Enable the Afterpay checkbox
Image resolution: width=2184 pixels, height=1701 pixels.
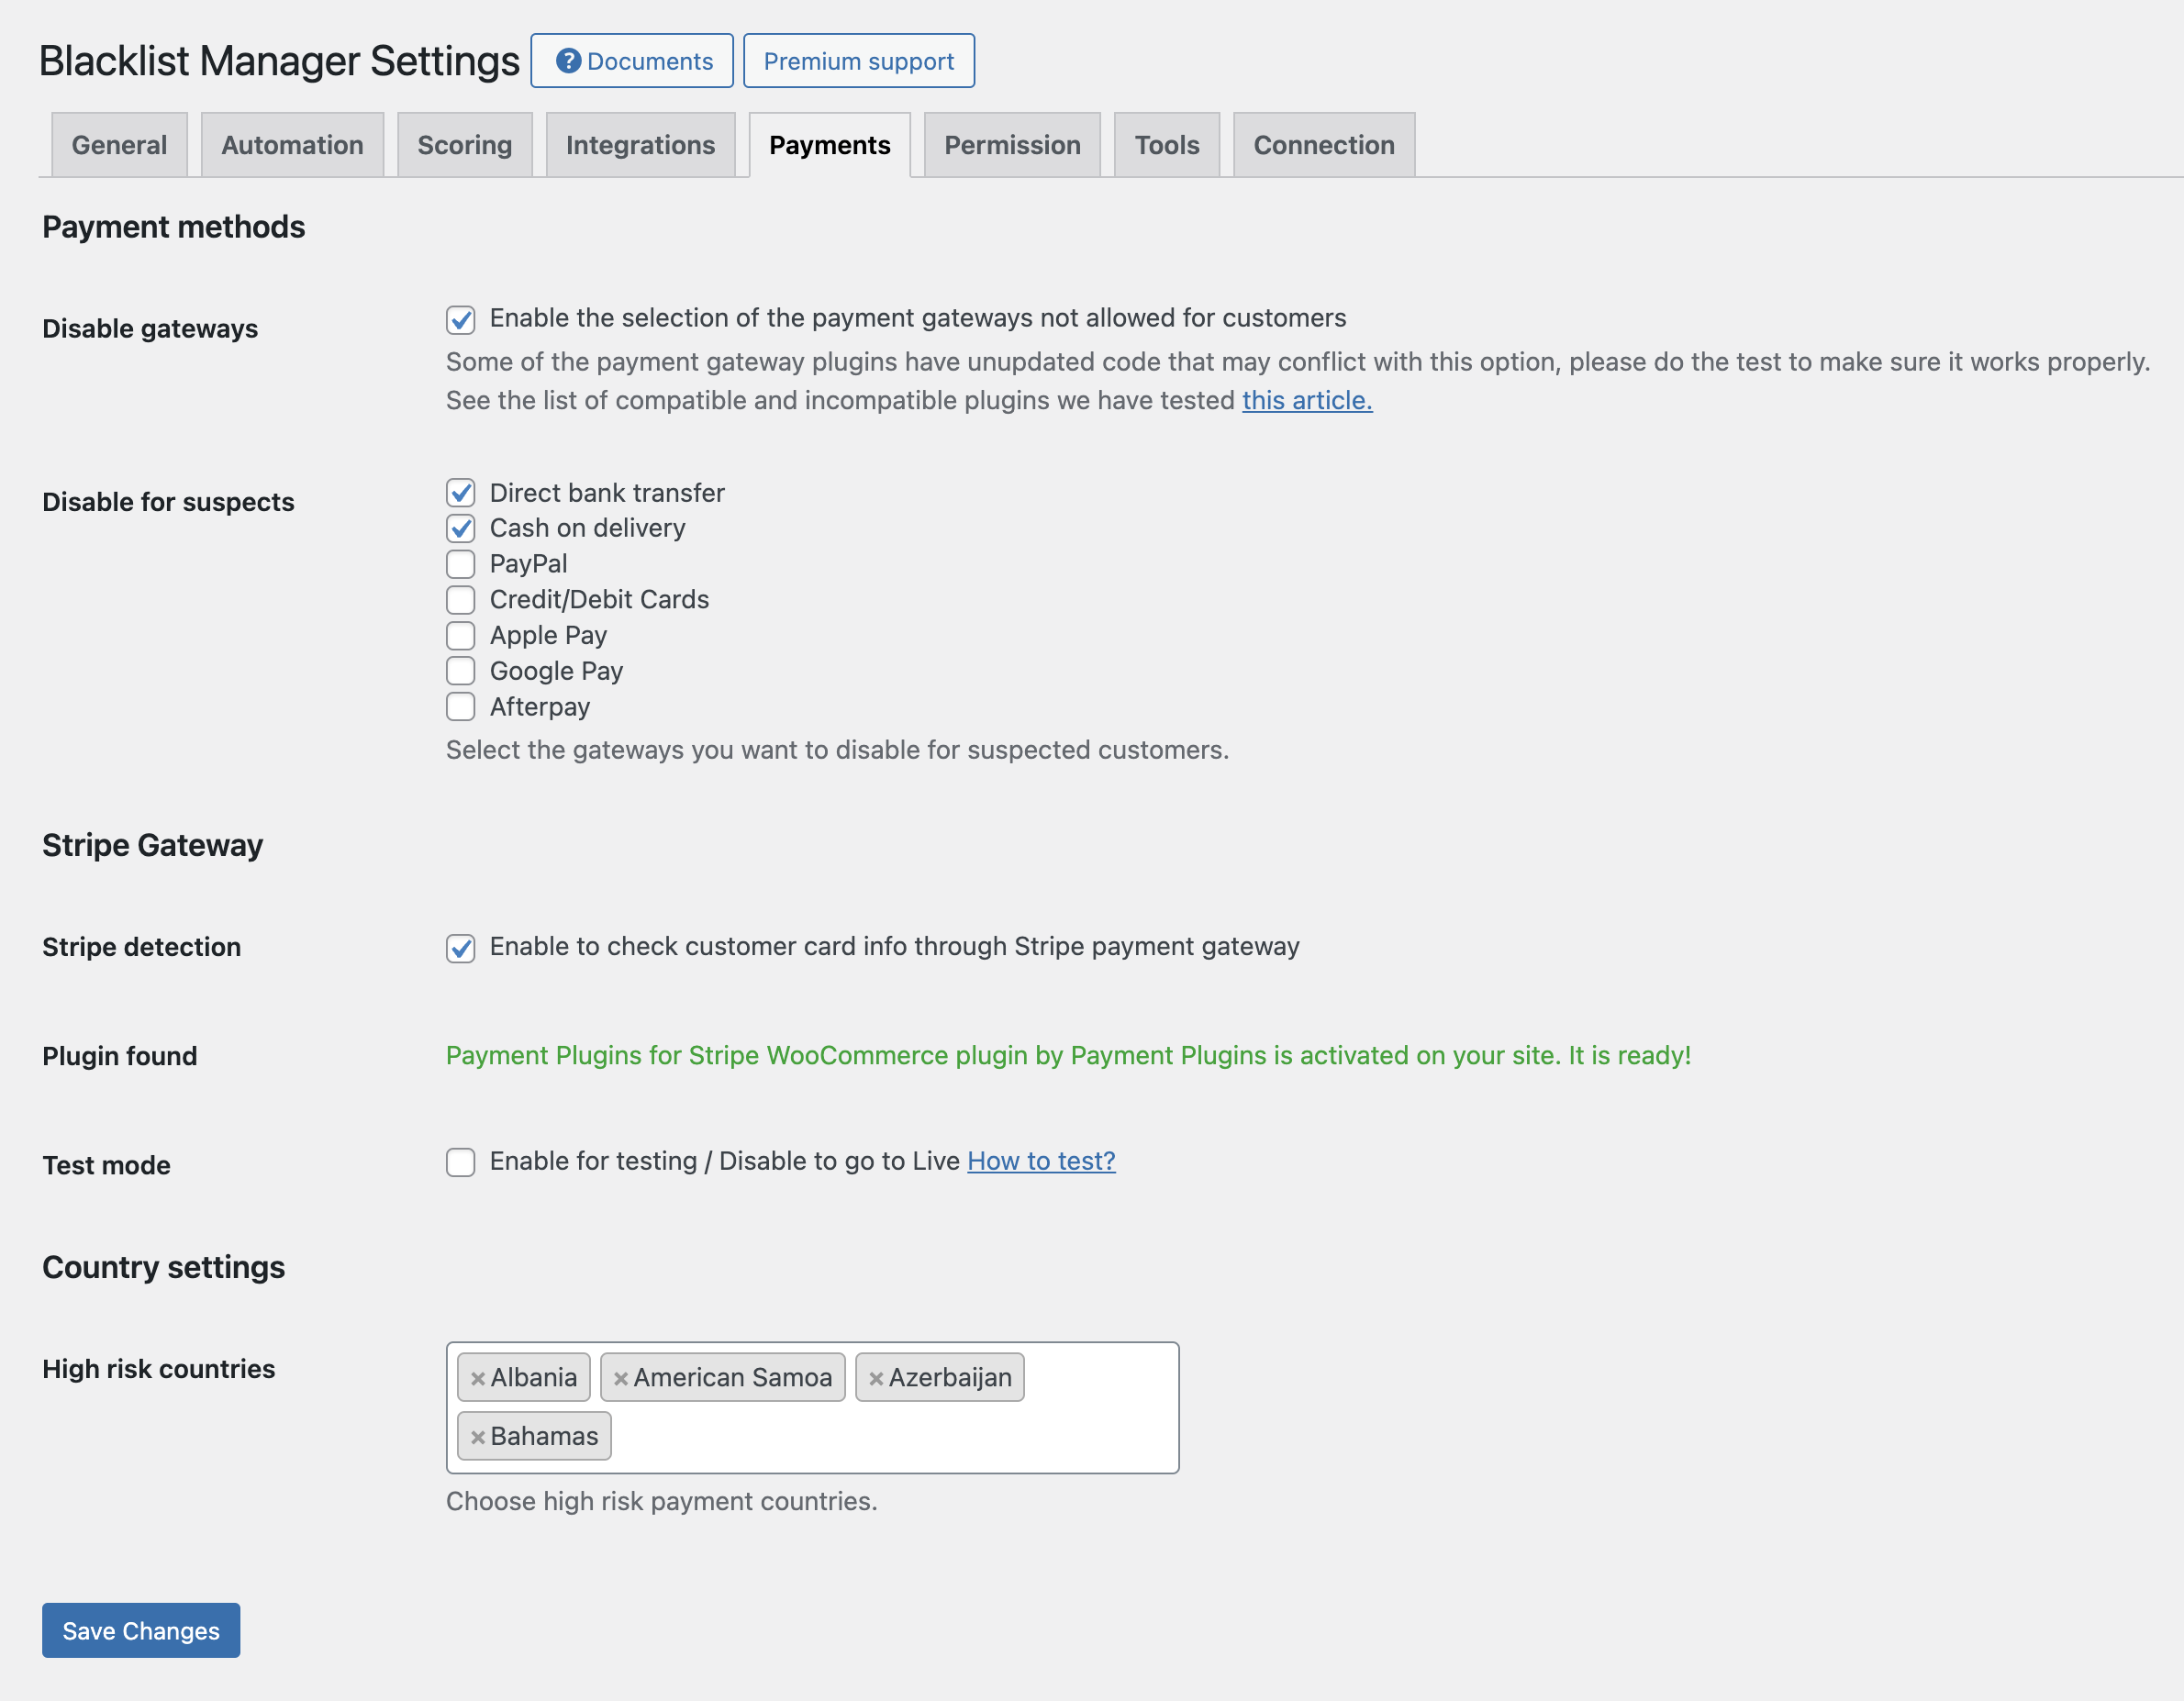pos(460,707)
